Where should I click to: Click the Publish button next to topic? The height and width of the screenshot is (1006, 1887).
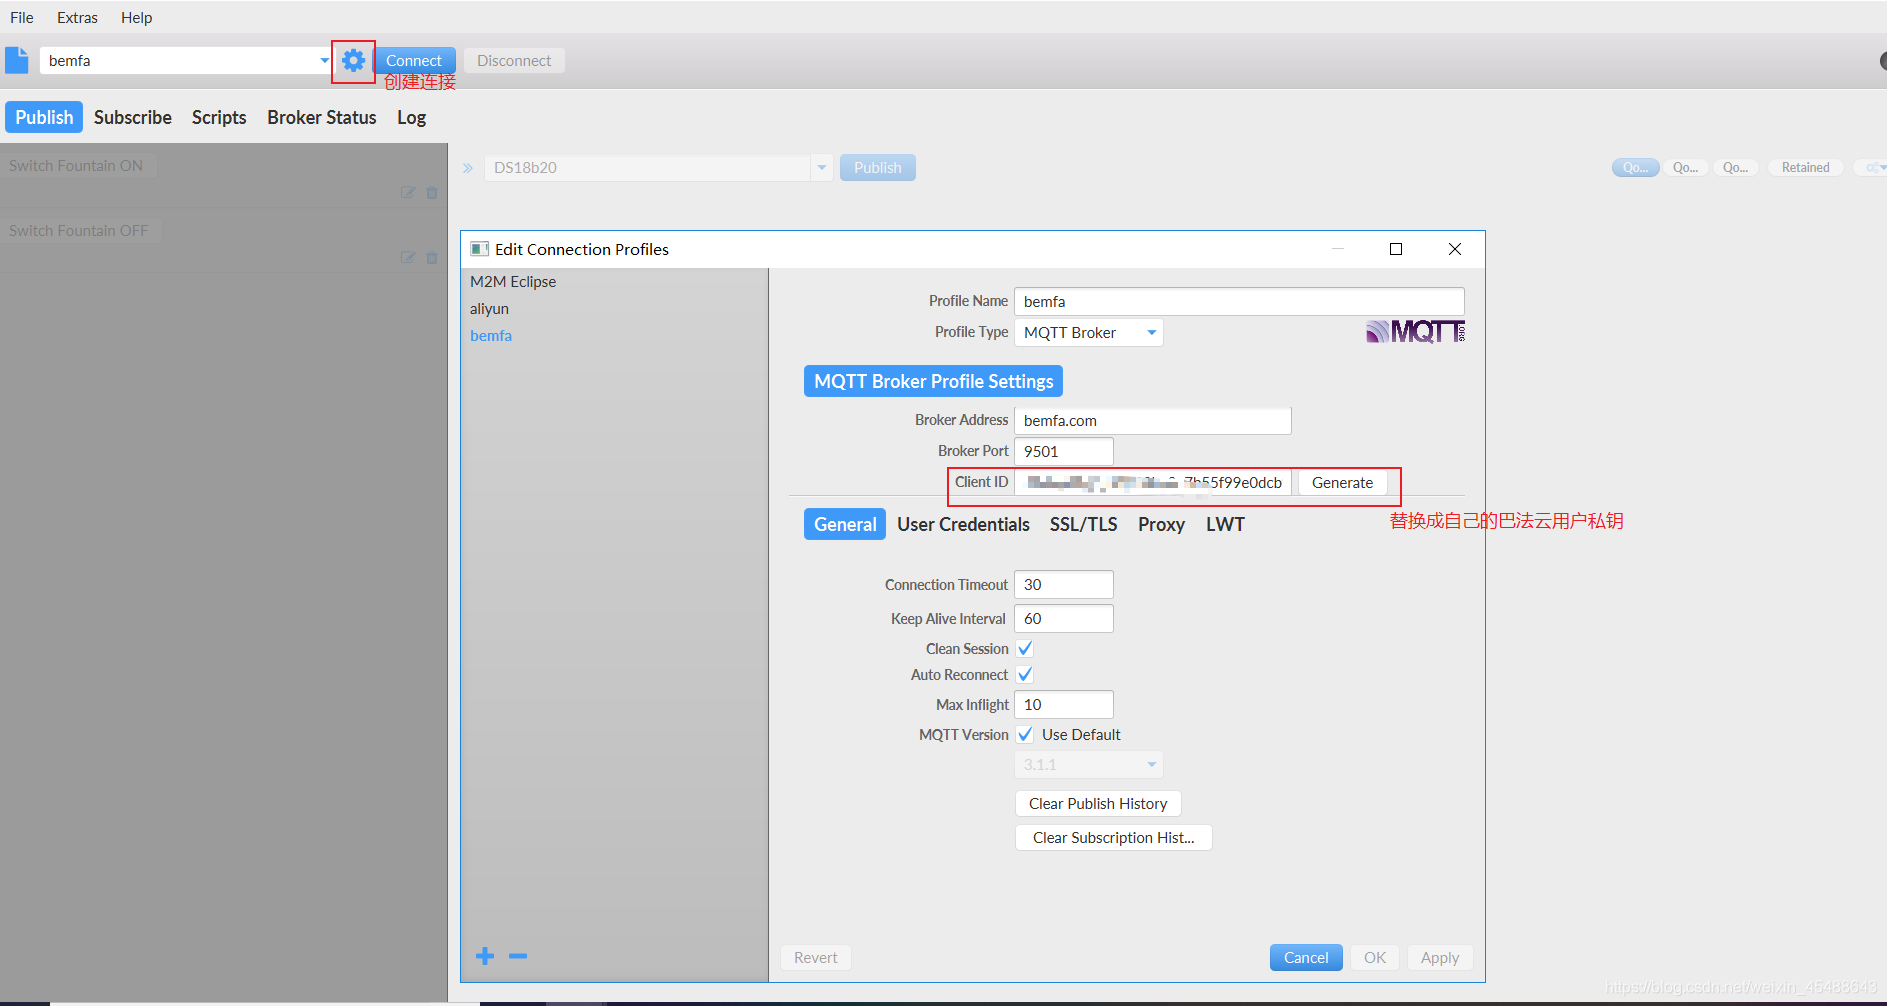[878, 168]
